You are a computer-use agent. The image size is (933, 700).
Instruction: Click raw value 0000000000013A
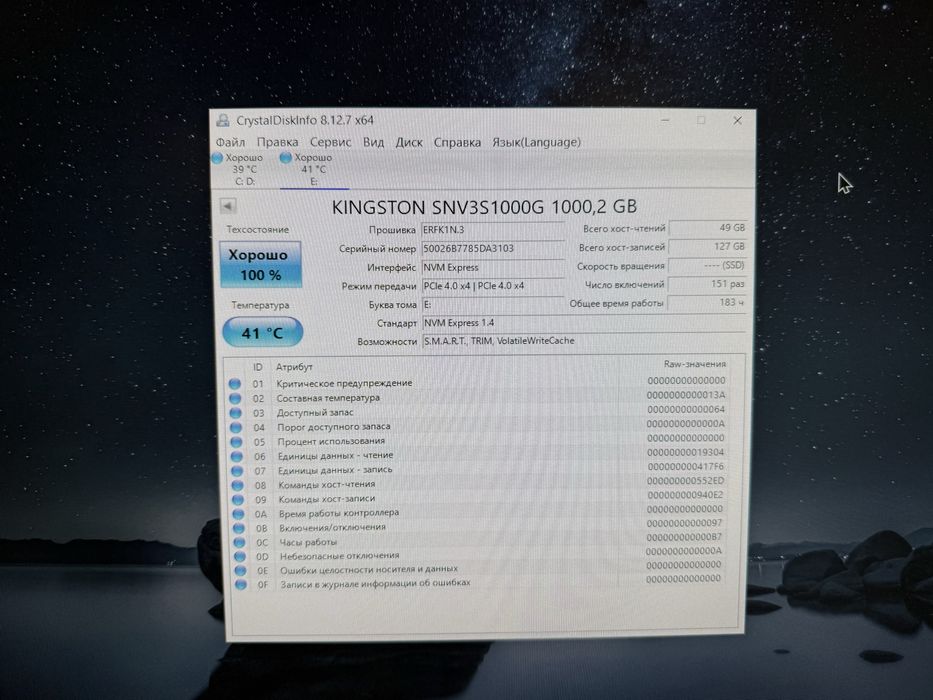(686, 395)
